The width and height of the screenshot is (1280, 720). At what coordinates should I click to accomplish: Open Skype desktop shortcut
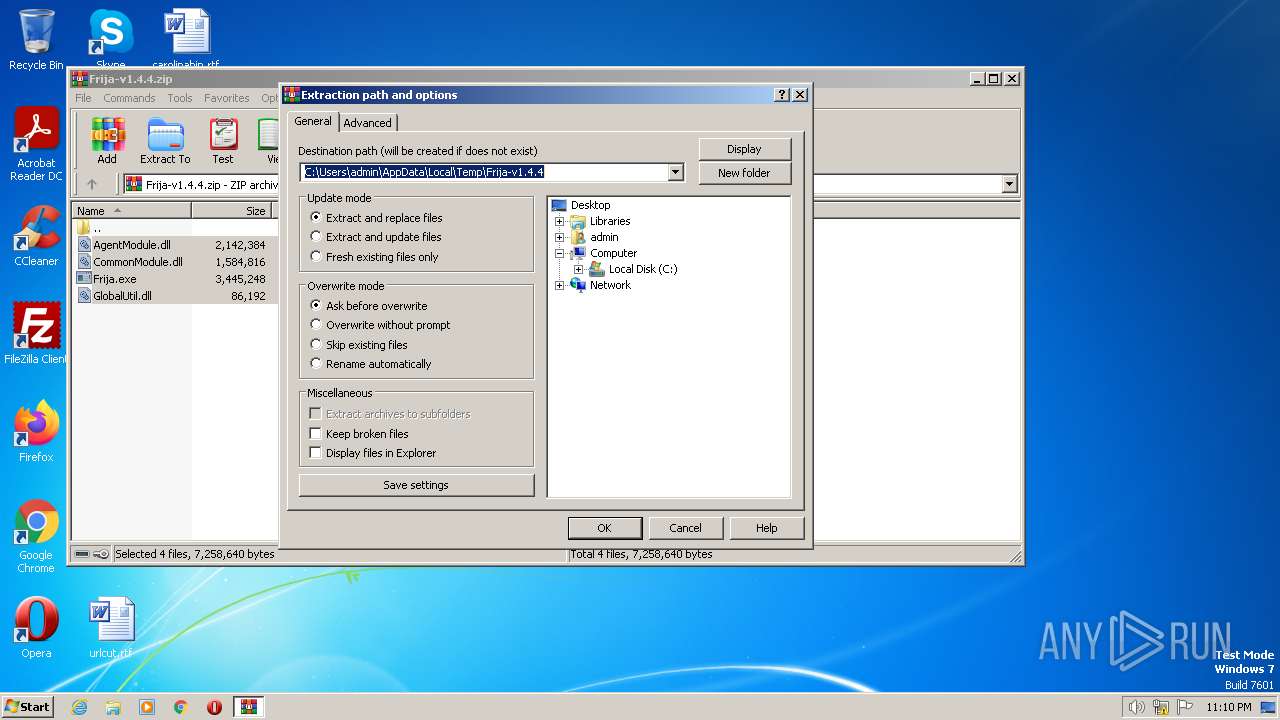click(x=110, y=39)
